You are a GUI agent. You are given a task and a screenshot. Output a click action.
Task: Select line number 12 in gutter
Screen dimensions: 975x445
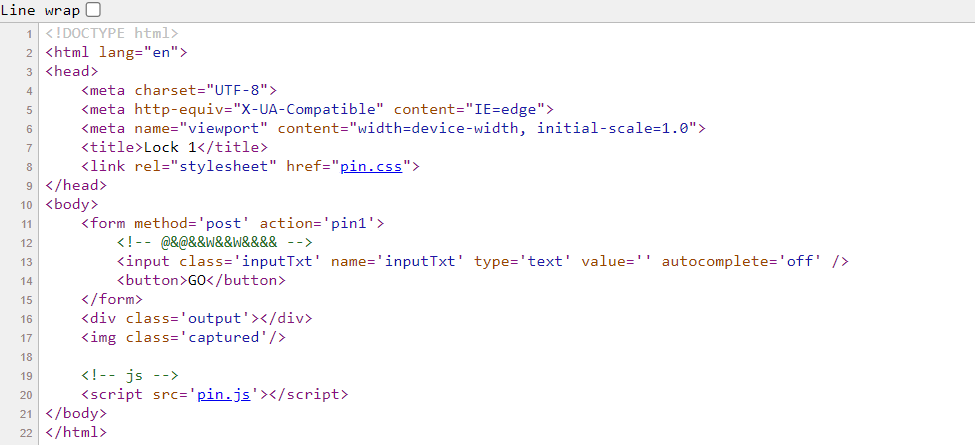[x=27, y=242]
